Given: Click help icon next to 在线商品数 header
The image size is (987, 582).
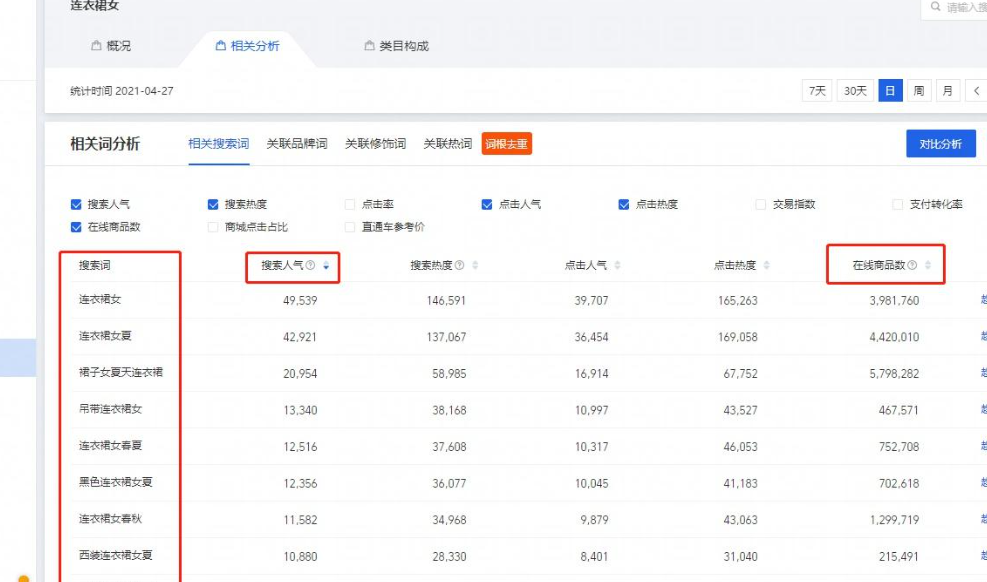Looking at the screenshot, I should pyautogui.click(x=912, y=266).
